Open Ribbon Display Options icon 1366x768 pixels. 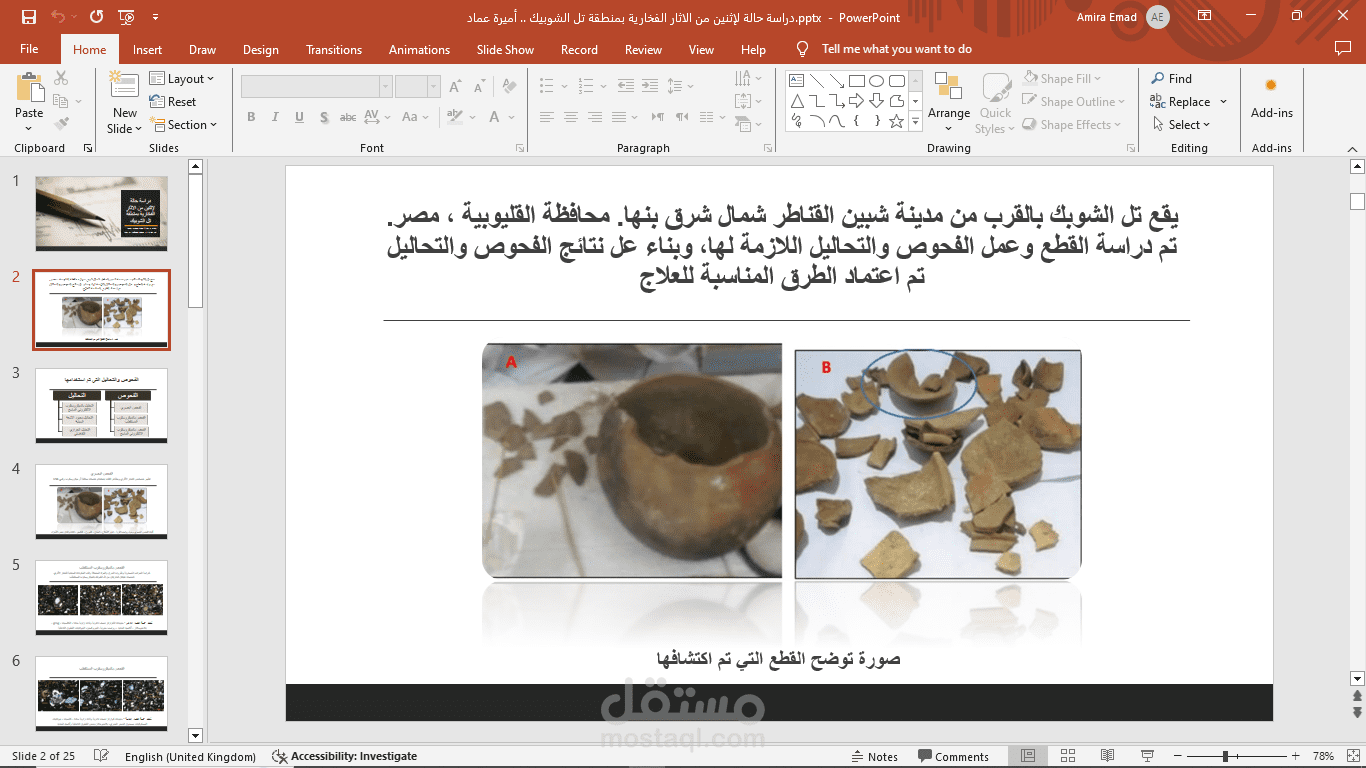pos(1204,17)
